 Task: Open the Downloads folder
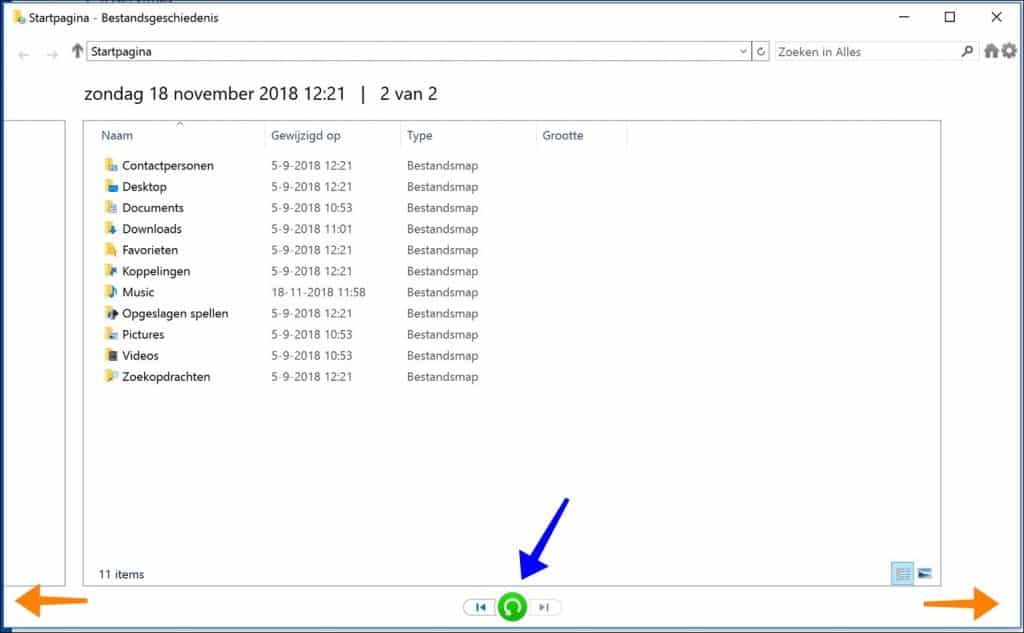(x=152, y=228)
